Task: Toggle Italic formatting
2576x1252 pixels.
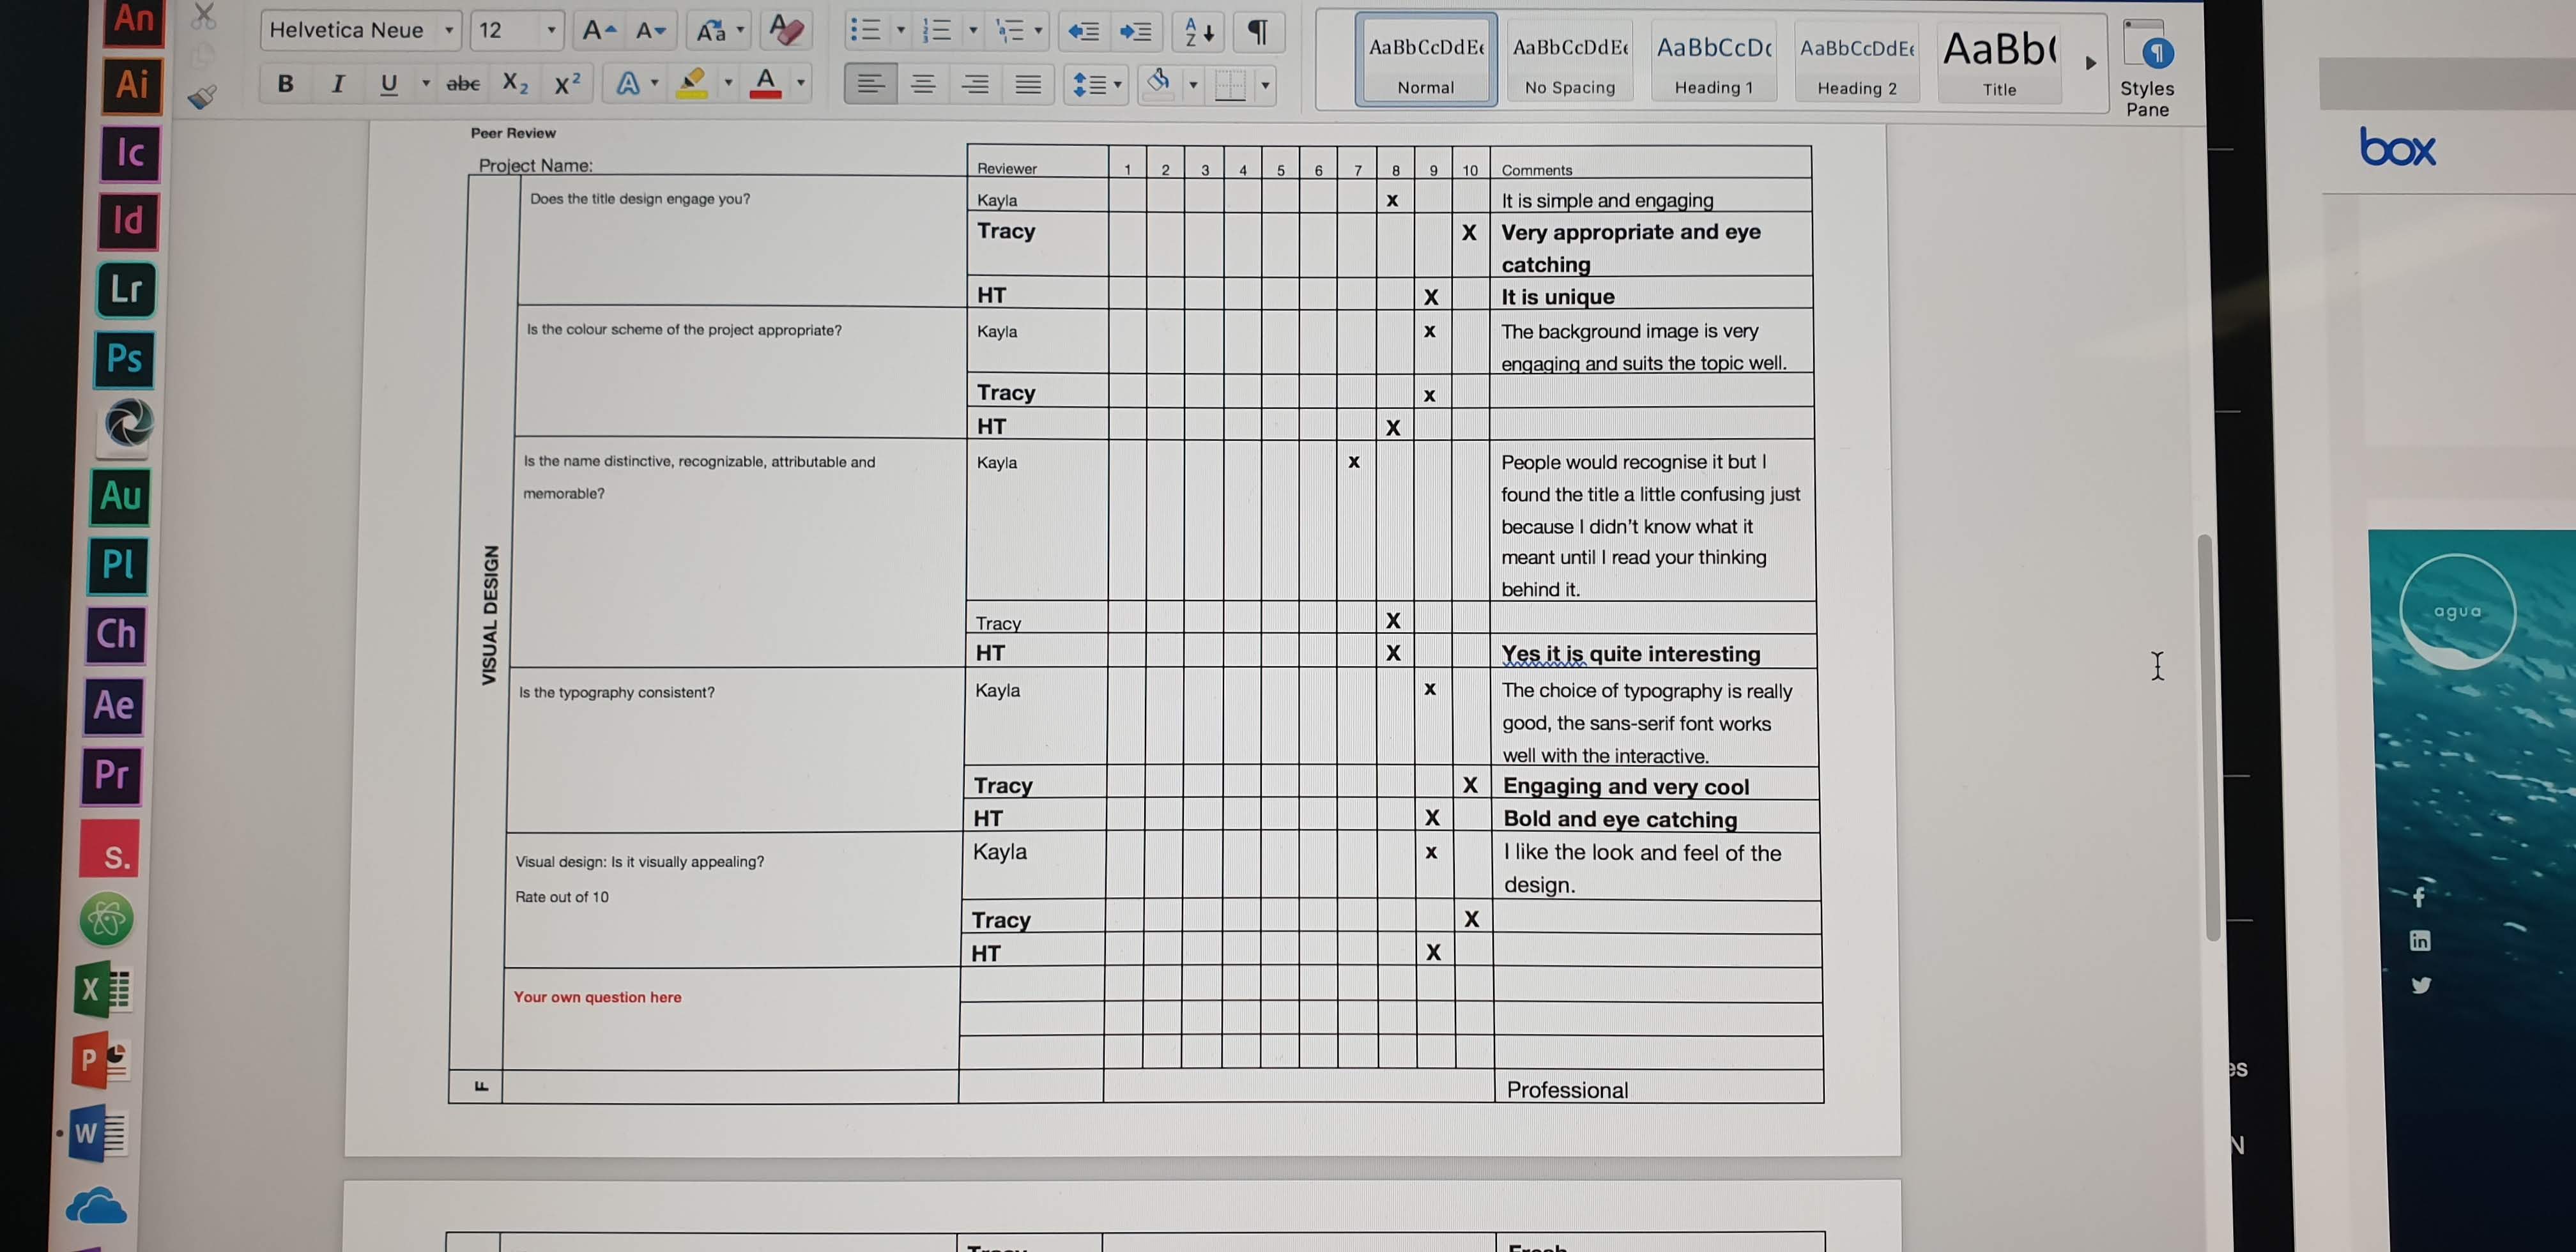Action: point(338,84)
